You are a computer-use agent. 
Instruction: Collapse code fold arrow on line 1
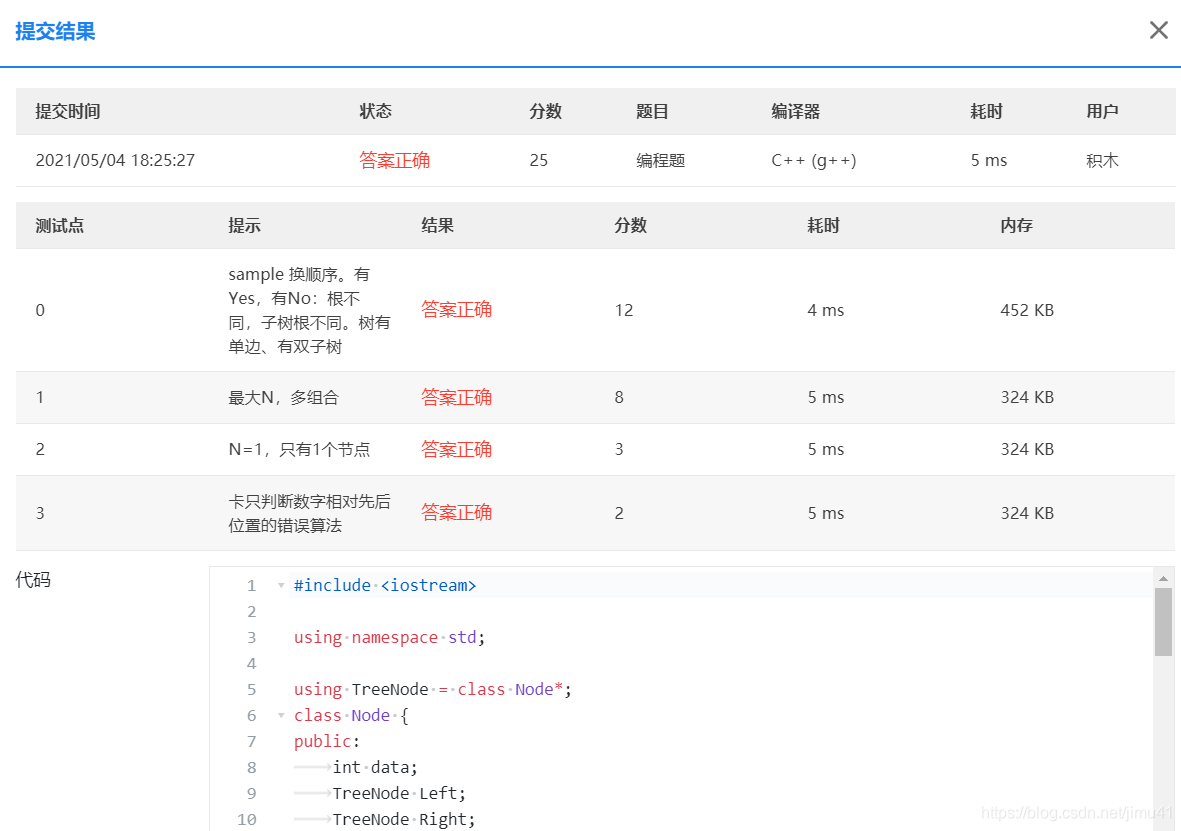tap(281, 585)
